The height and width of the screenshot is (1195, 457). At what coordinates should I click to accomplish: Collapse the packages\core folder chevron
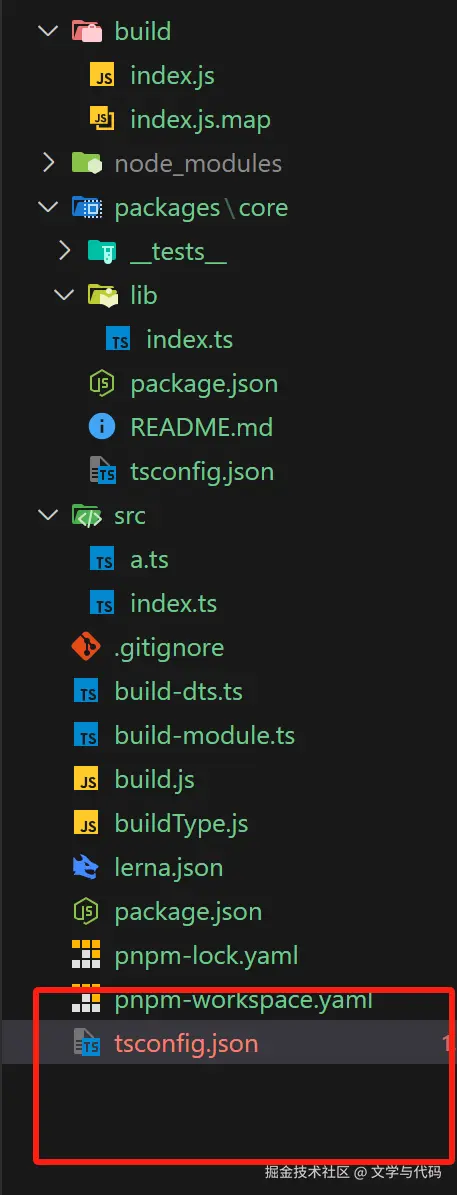tap(48, 207)
